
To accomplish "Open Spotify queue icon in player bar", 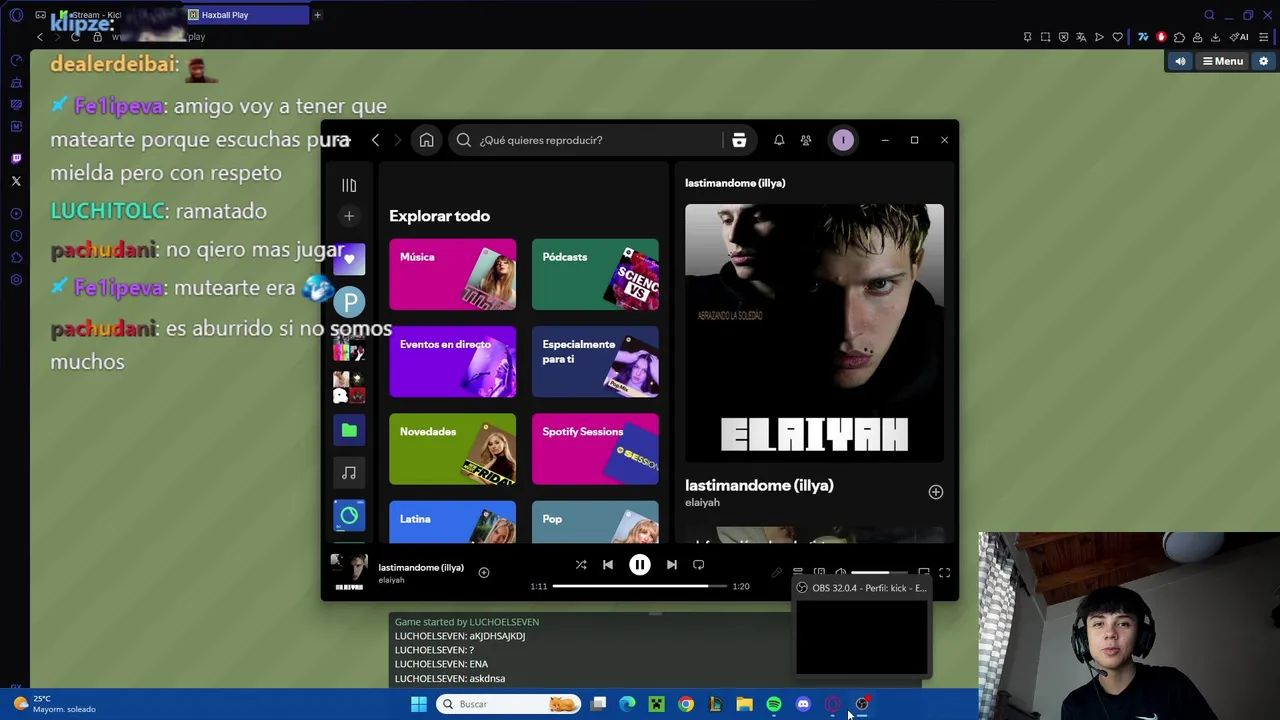I will click(798, 573).
